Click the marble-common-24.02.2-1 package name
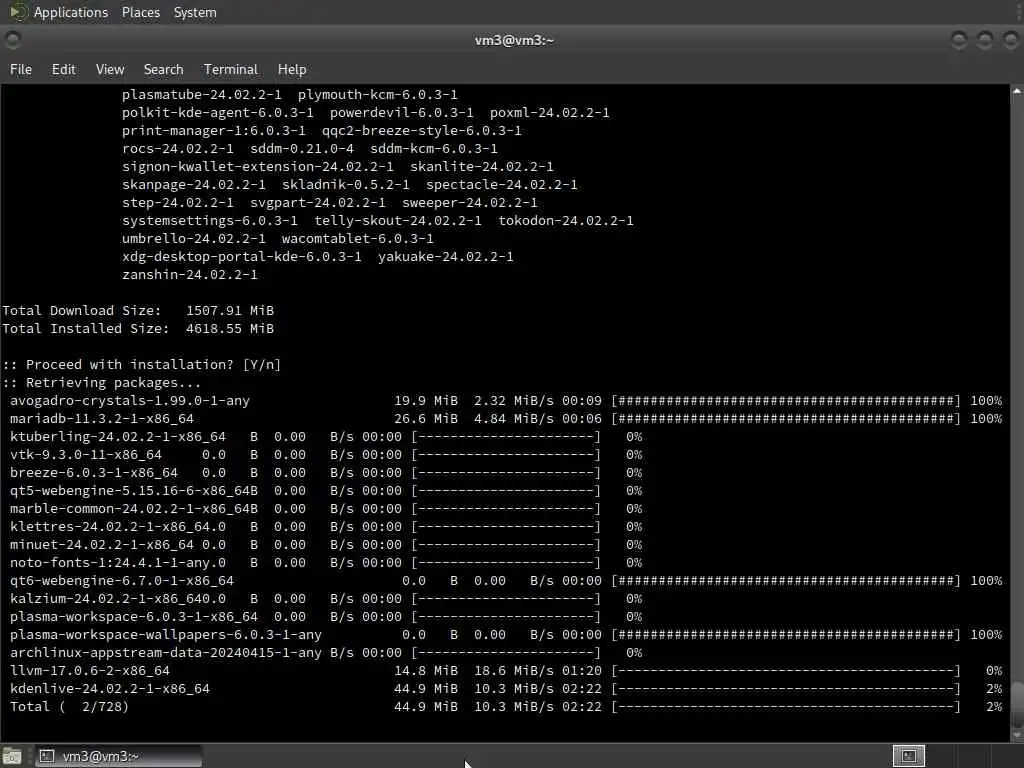 tap(129, 508)
